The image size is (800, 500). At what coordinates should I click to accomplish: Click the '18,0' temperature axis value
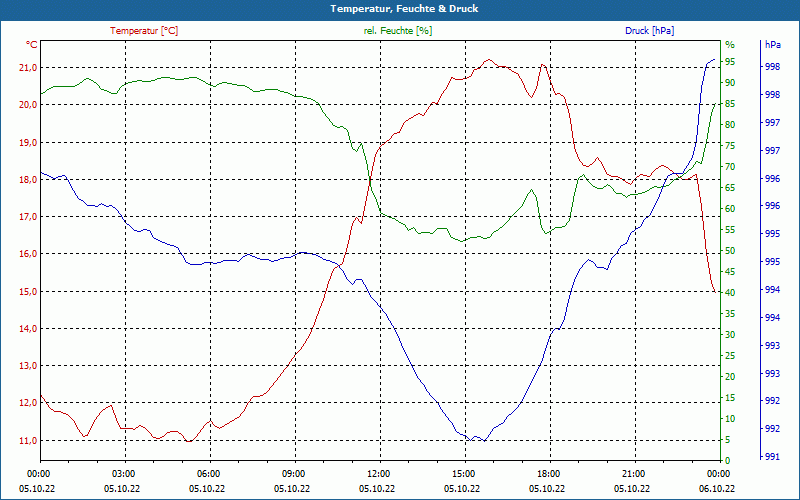point(28,180)
